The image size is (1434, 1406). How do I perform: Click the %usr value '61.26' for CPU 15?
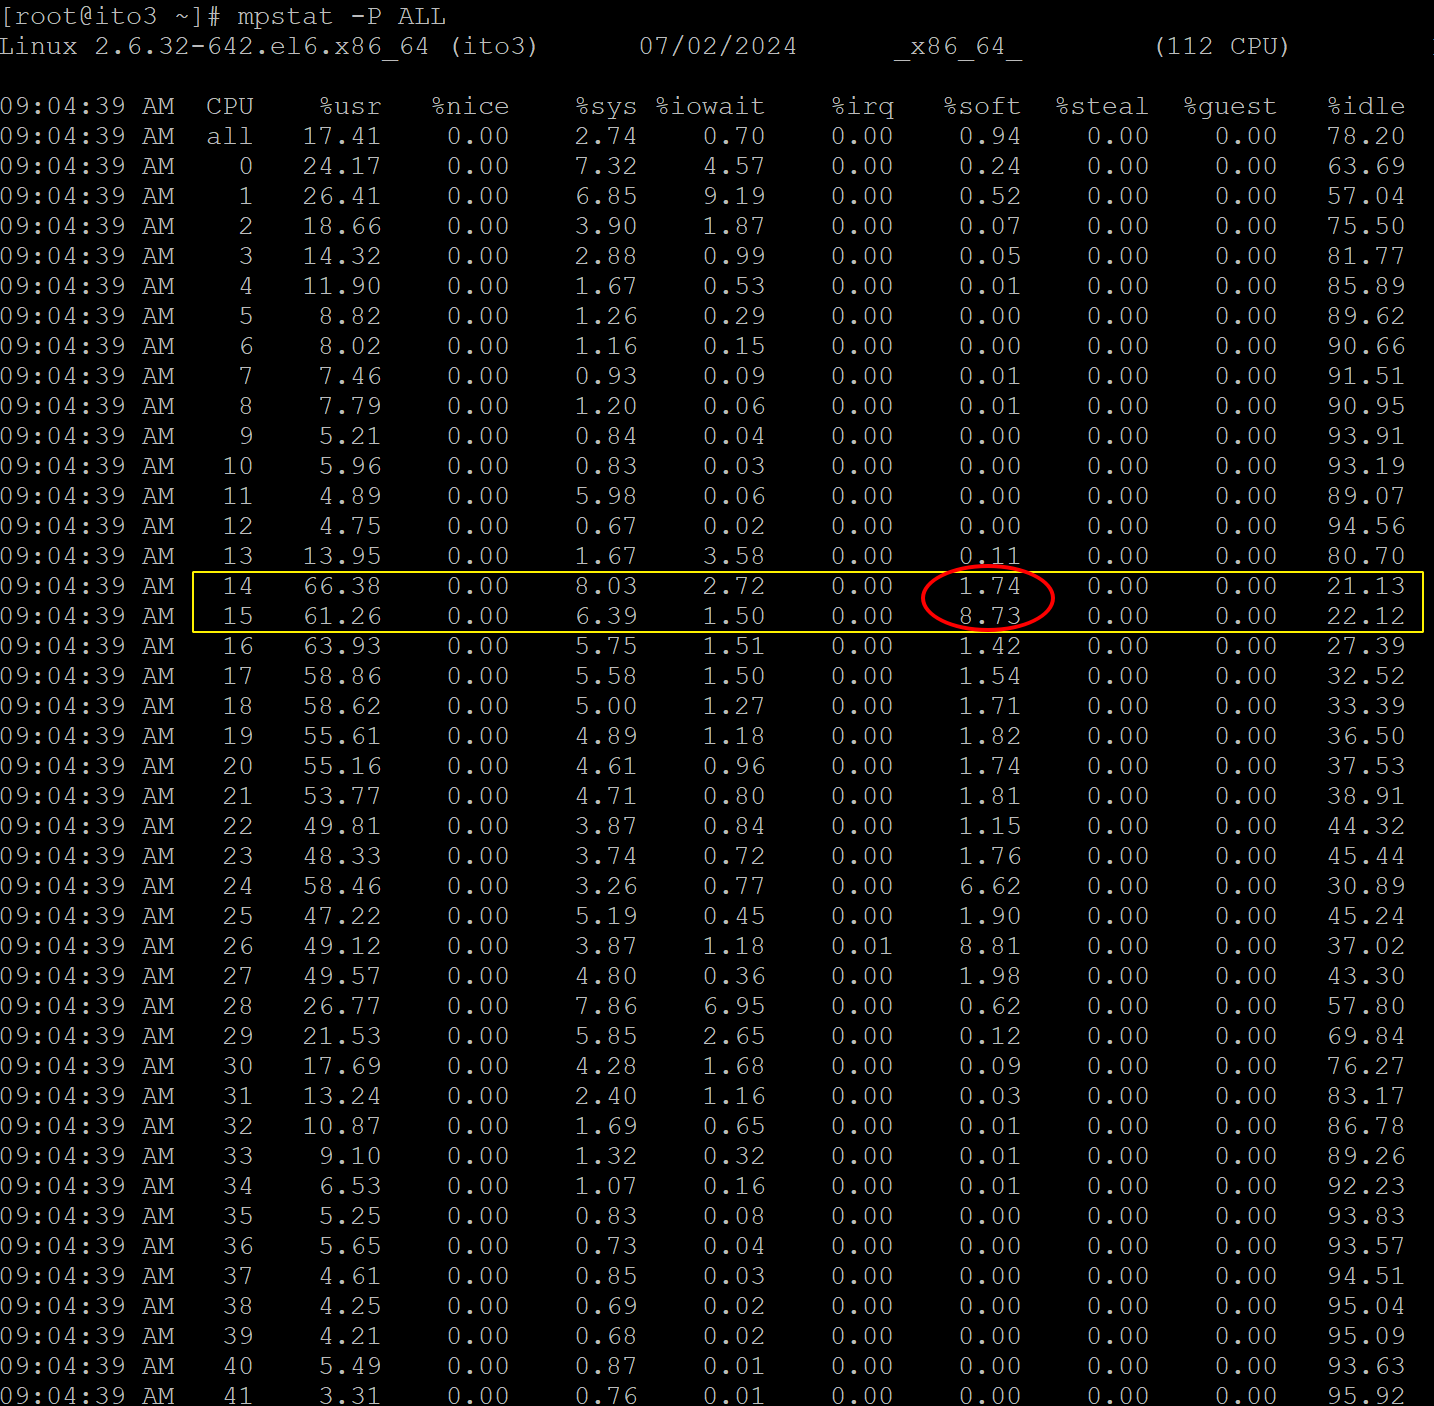(x=342, y=616)
